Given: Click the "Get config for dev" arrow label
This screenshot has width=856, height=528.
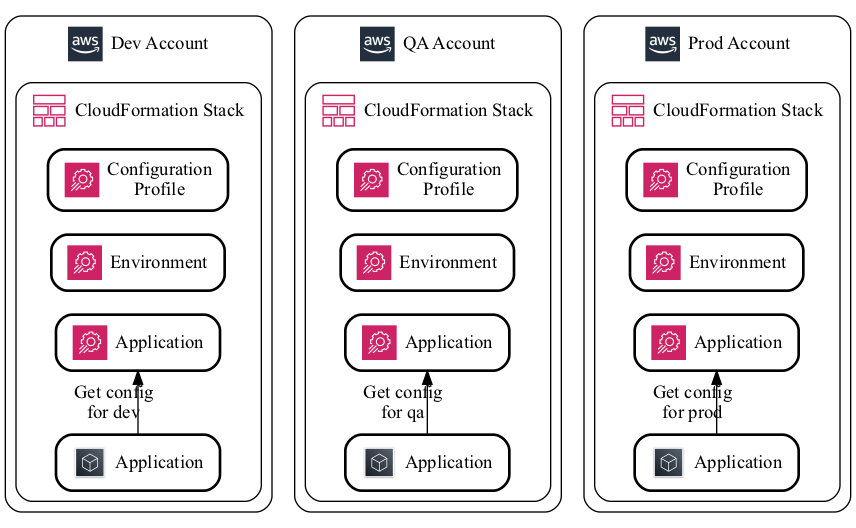Looking at the screenshot, I should [113, 402].
